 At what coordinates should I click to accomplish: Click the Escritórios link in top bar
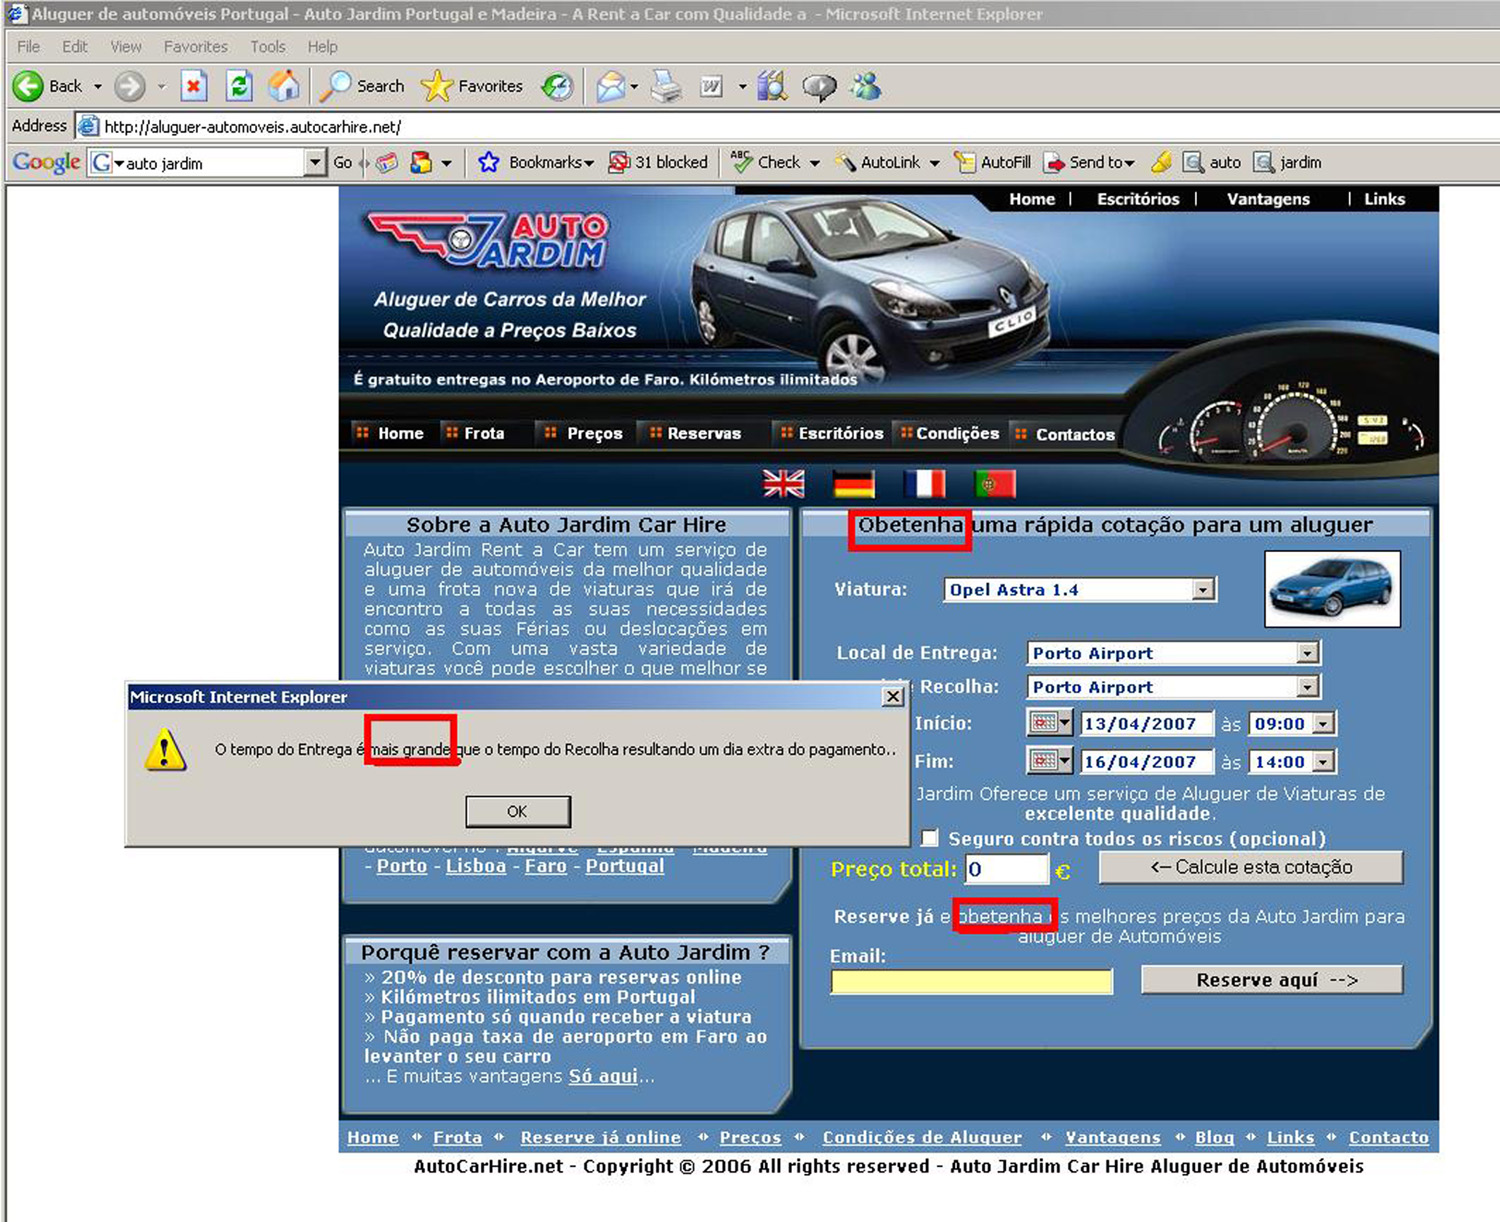(1138, 199)
